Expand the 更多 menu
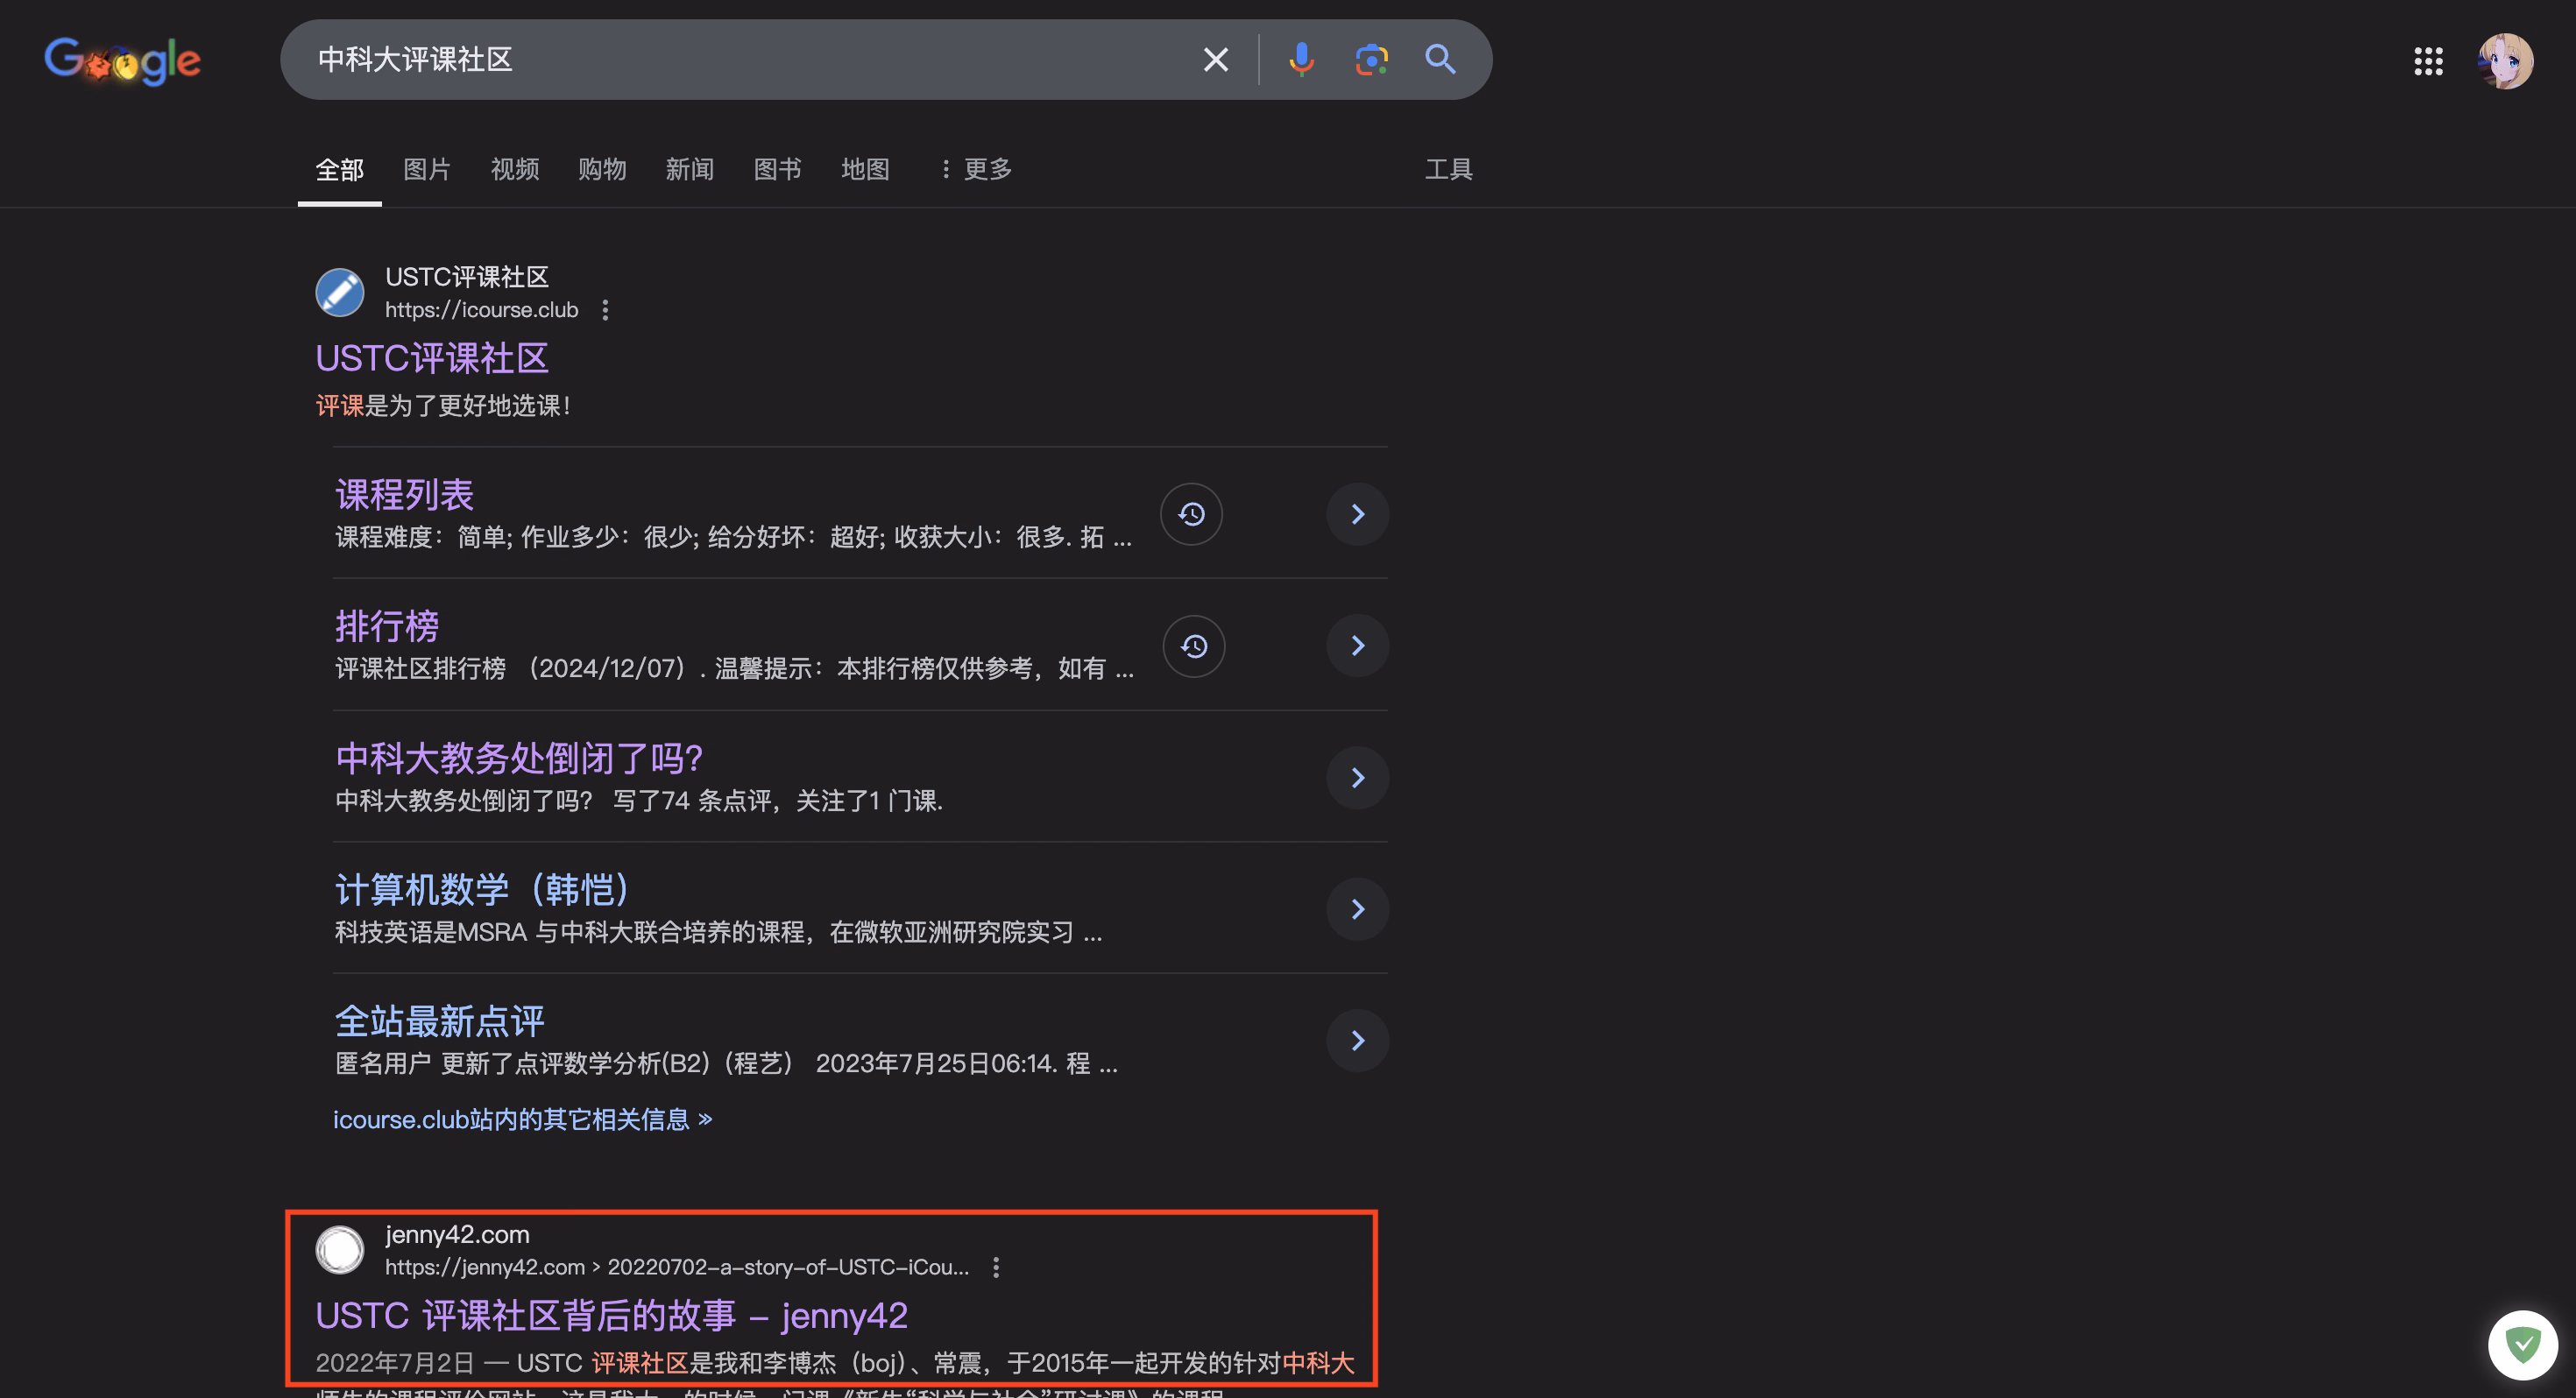 tap(975, 169)
